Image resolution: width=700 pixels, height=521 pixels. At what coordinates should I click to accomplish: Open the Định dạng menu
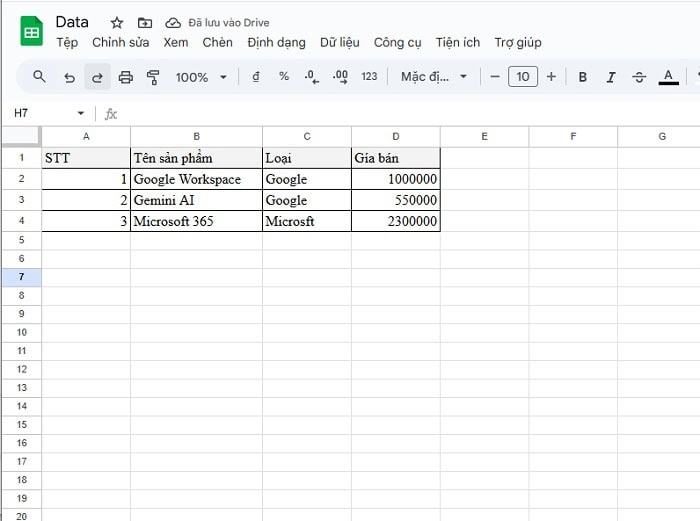click(x=276, y=43)
